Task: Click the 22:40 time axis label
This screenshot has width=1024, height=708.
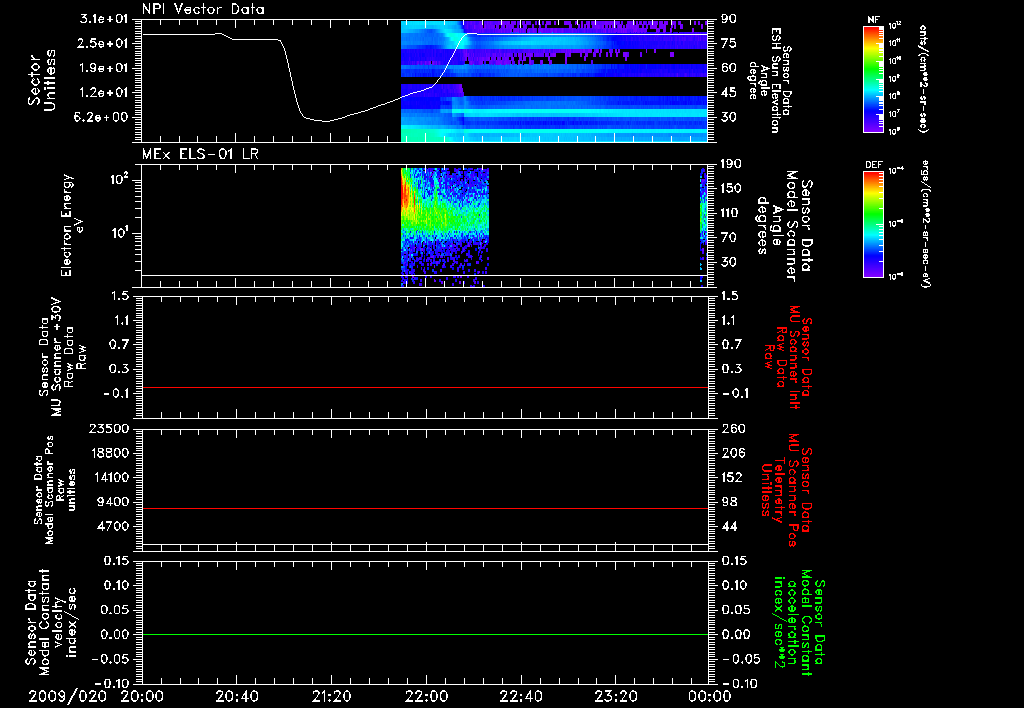Action: [x=520, y=696]
